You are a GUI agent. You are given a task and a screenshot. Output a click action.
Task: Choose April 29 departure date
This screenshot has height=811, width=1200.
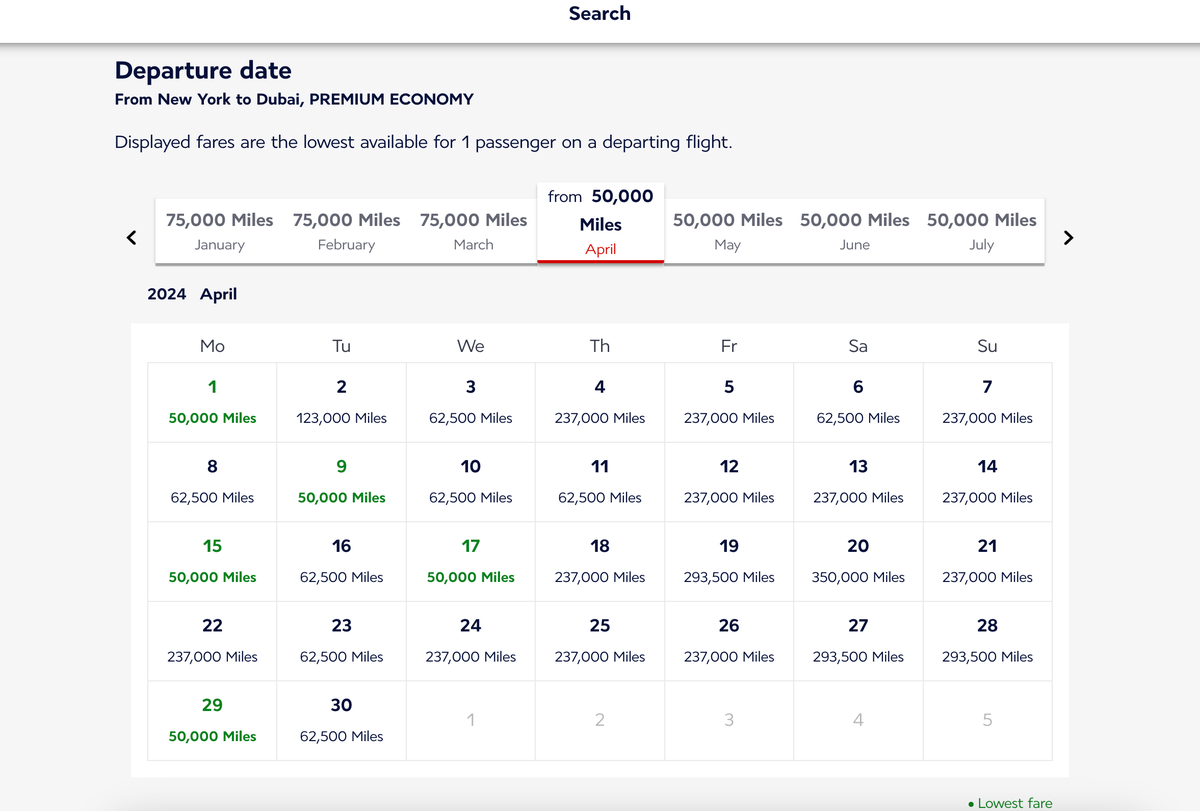(x=212, y=720)
